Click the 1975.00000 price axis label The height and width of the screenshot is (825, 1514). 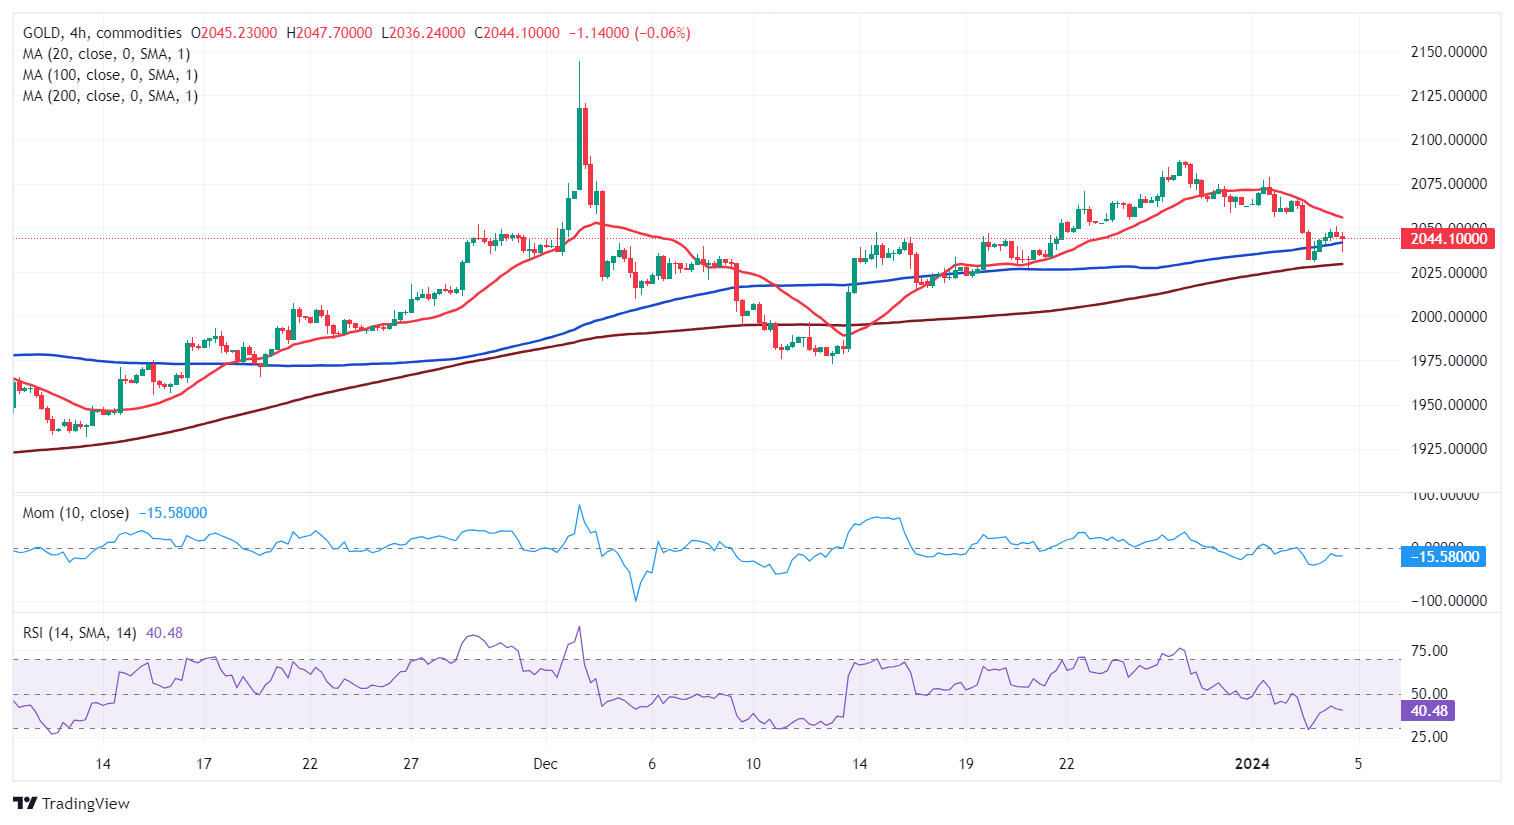coord(1449,361)
